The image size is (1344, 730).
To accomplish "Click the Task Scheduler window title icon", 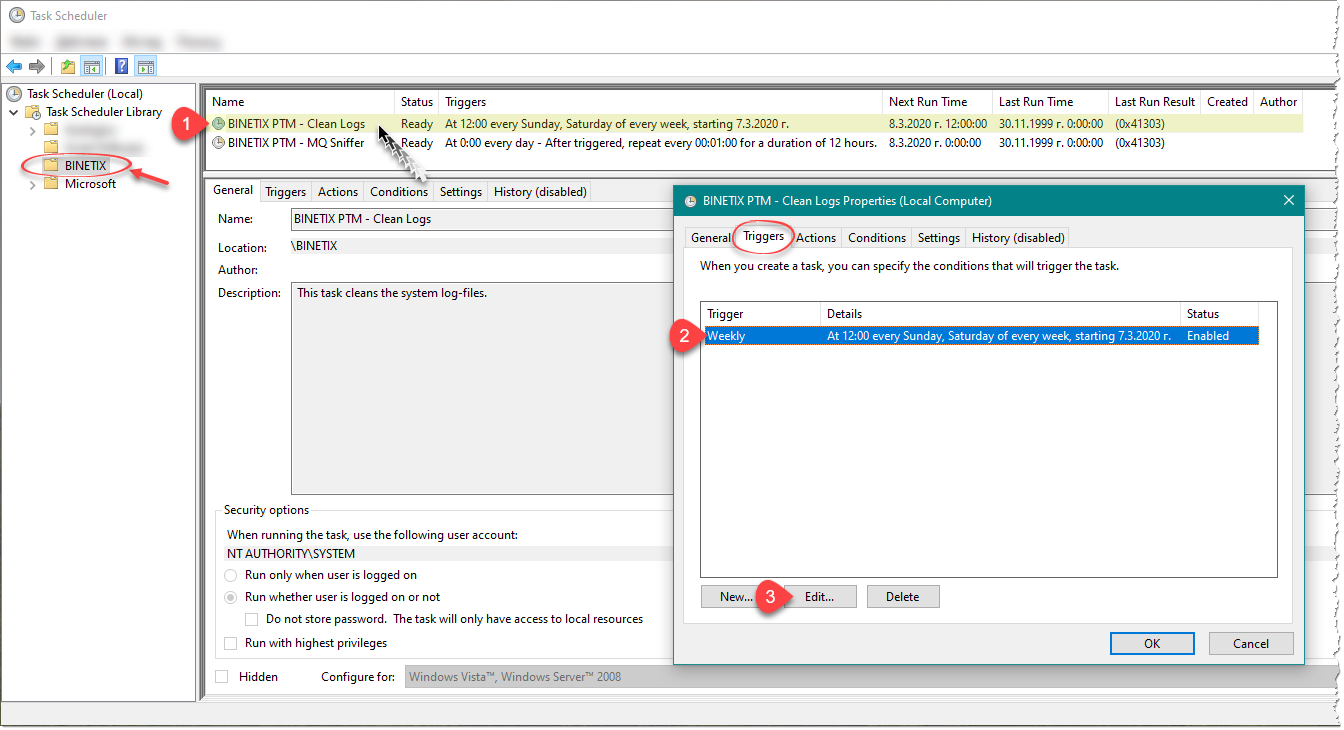I will (17, 15).
